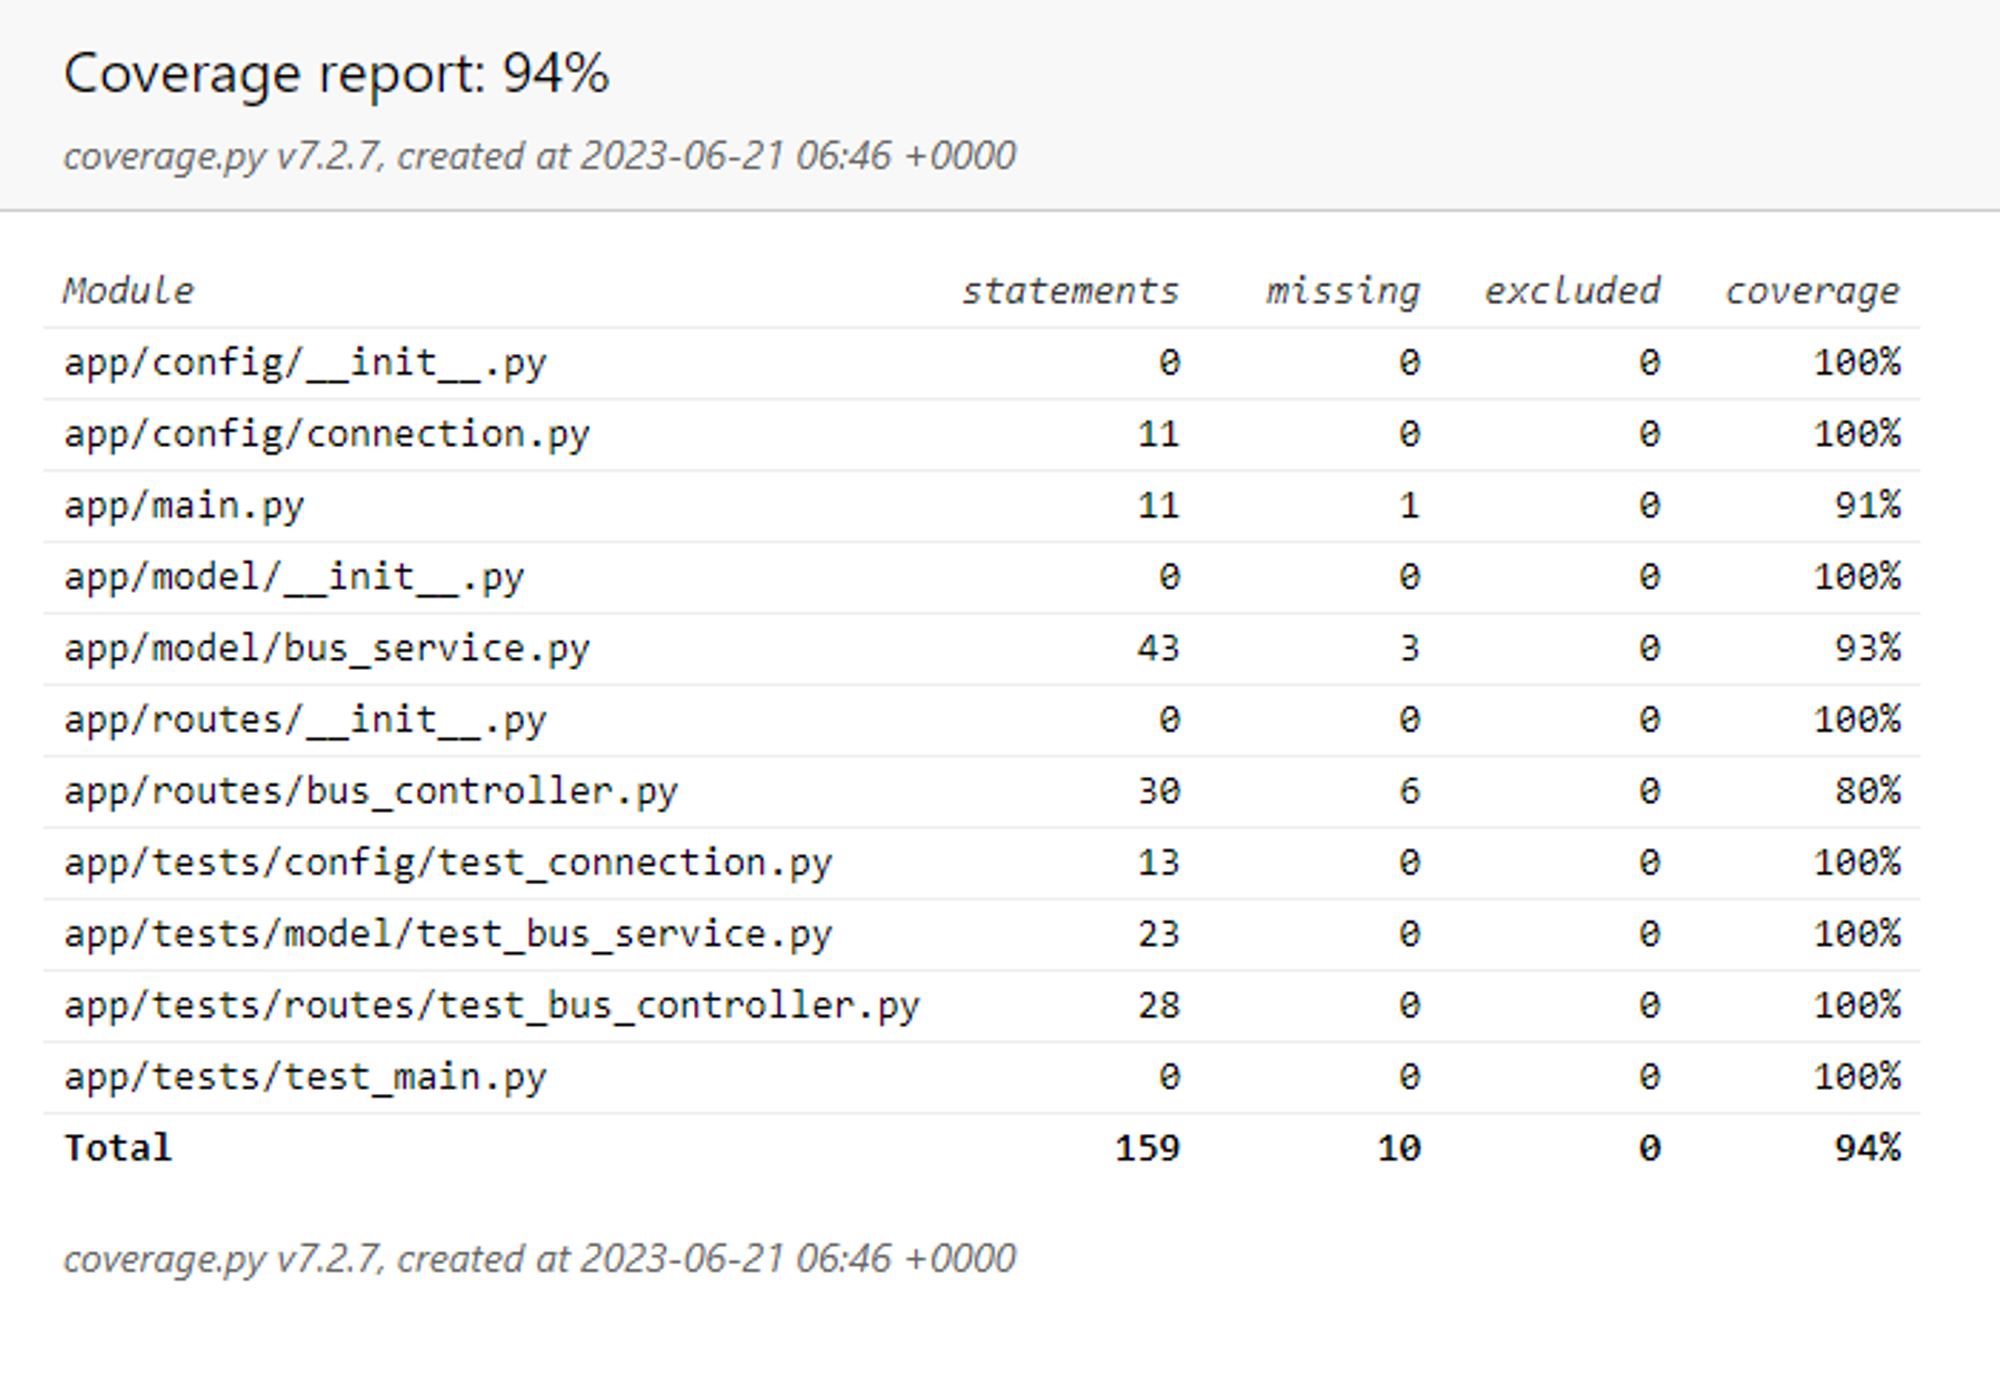Select the Total row of the report
Viewport: 2000px width, 1391px height.
tap(117, 1148)
